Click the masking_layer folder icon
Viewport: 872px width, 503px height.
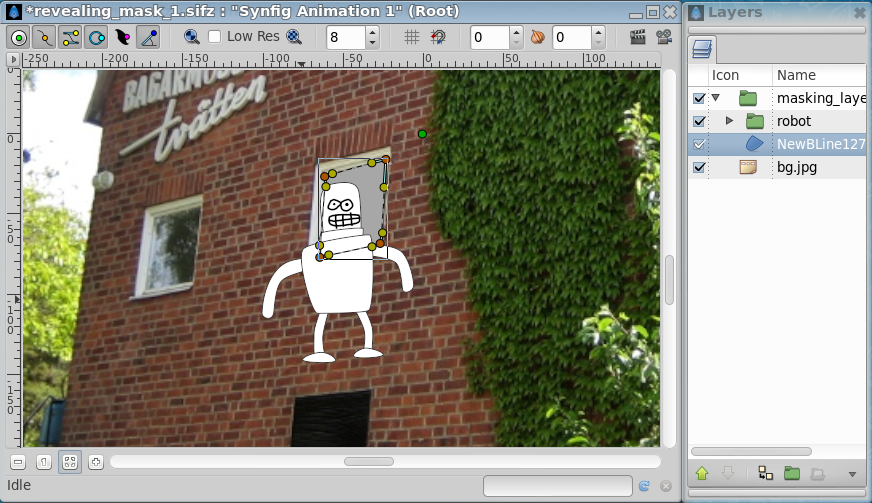[x=748, y=98]
